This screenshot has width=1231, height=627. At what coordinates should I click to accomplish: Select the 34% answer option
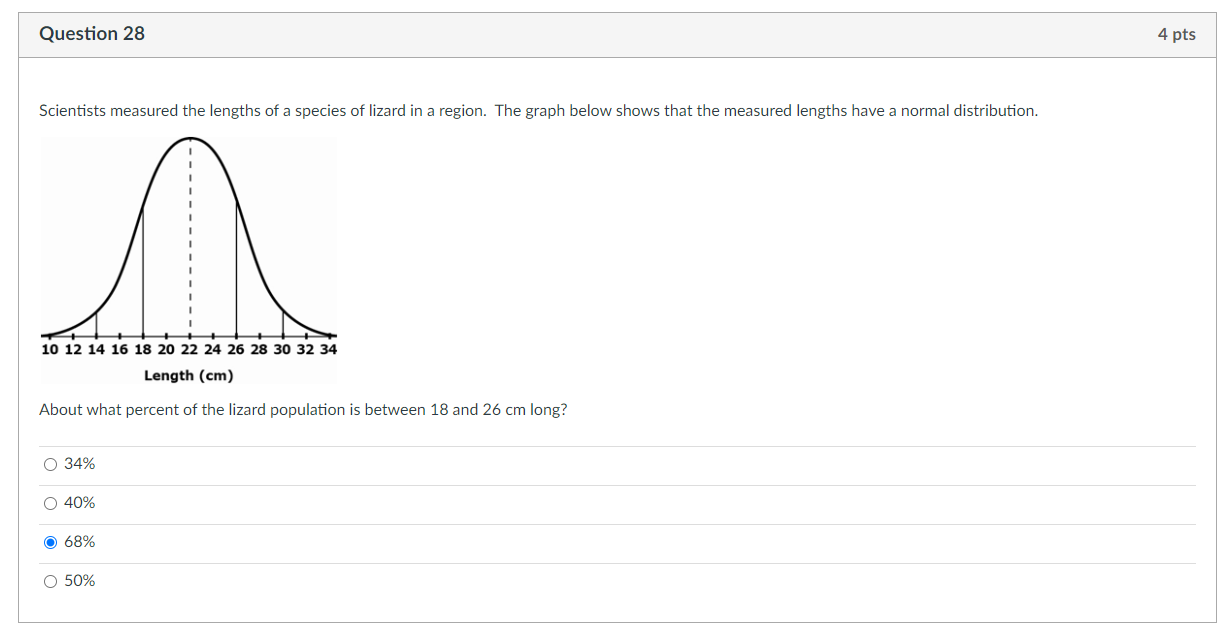click(x=50, y=463)
